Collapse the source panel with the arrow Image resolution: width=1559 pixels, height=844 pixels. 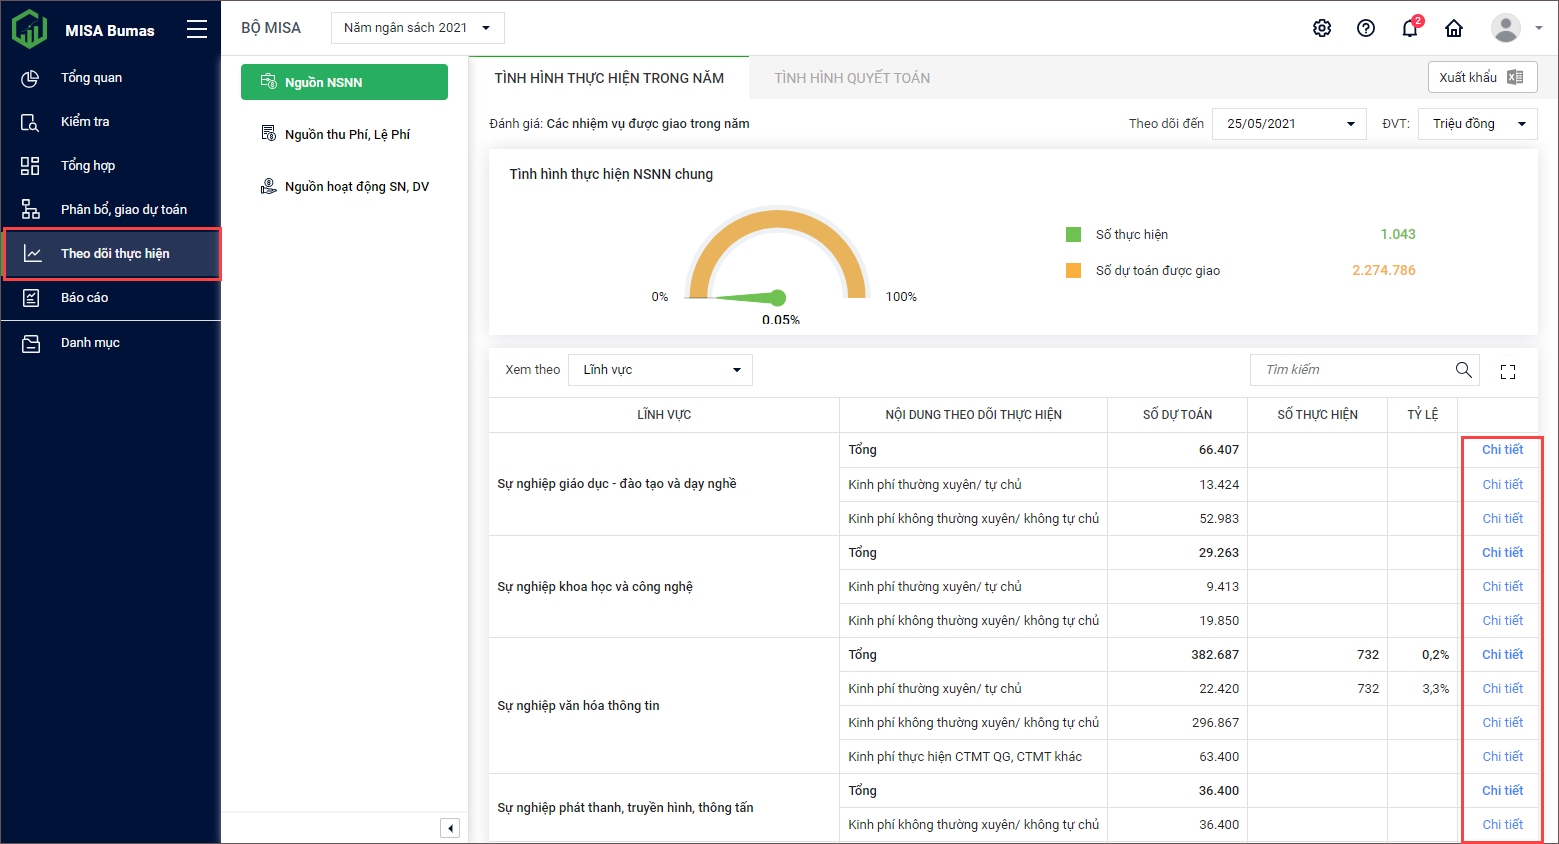450,828
